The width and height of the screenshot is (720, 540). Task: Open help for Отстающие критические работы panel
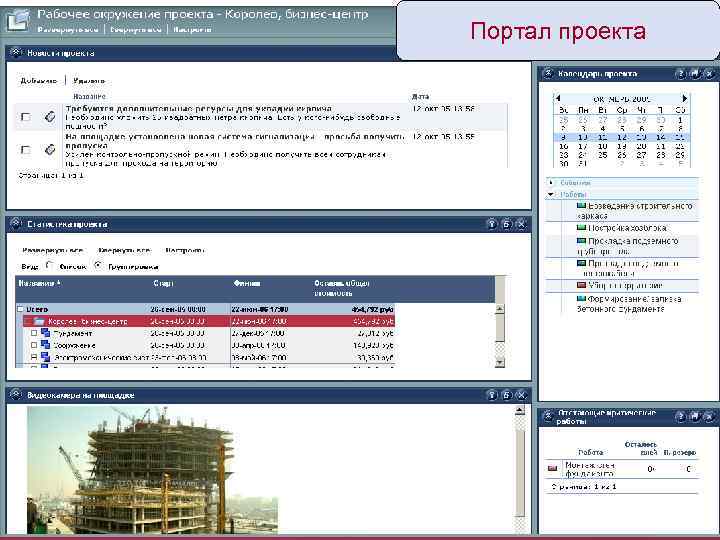(681, 416)
